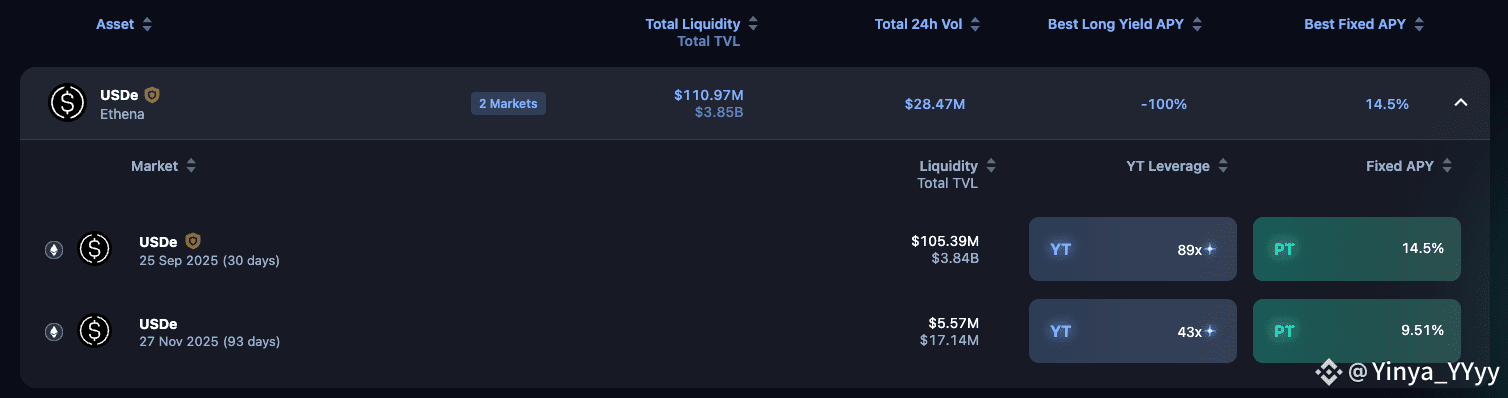Sort markets by YT Leverage
1508x398 pixels.
[x=1177, y=166]
